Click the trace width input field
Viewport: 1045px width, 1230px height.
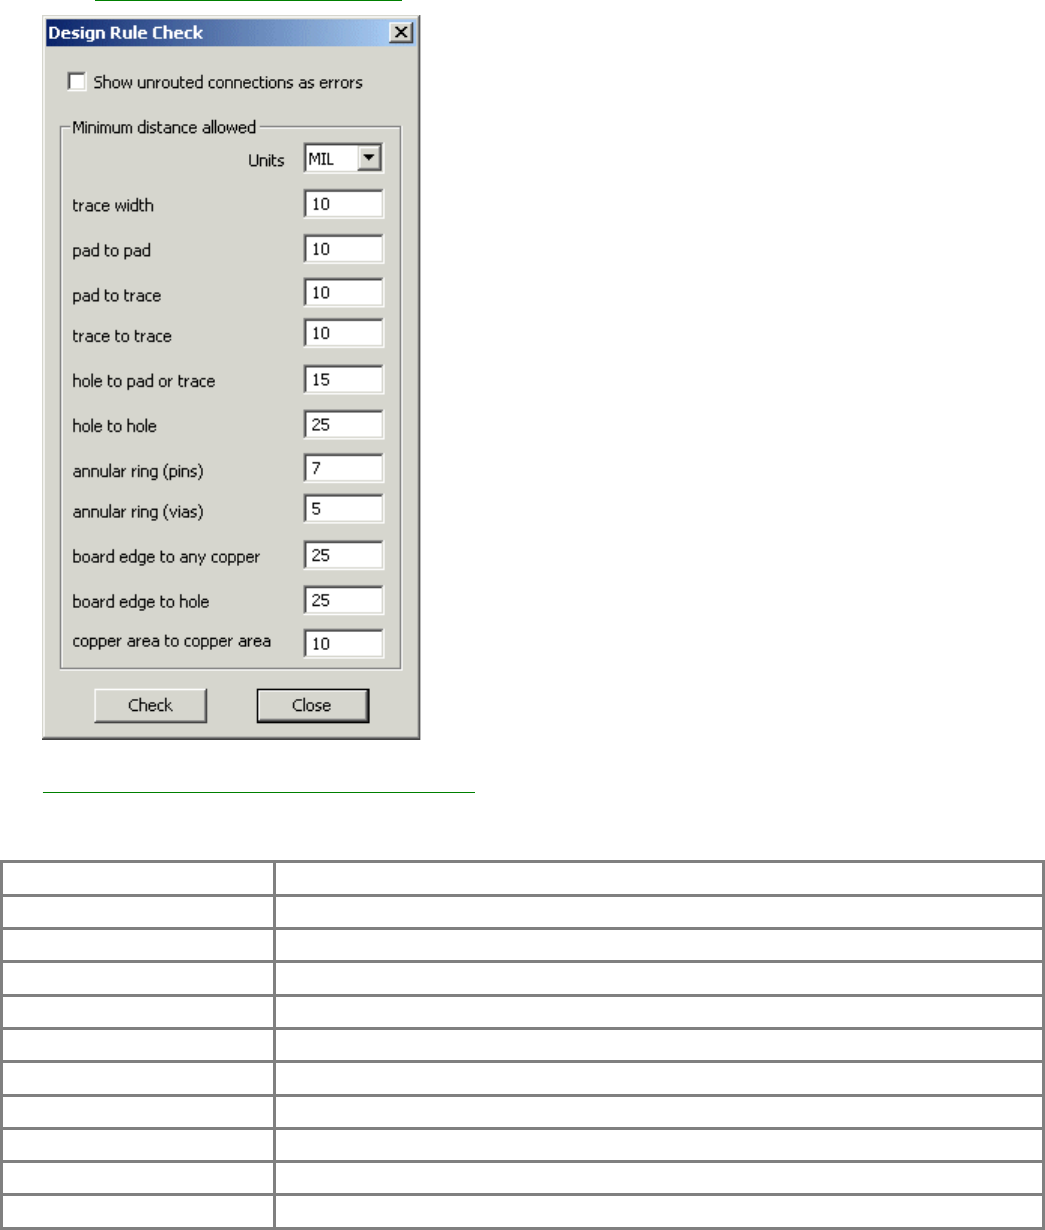click(344, 204)
